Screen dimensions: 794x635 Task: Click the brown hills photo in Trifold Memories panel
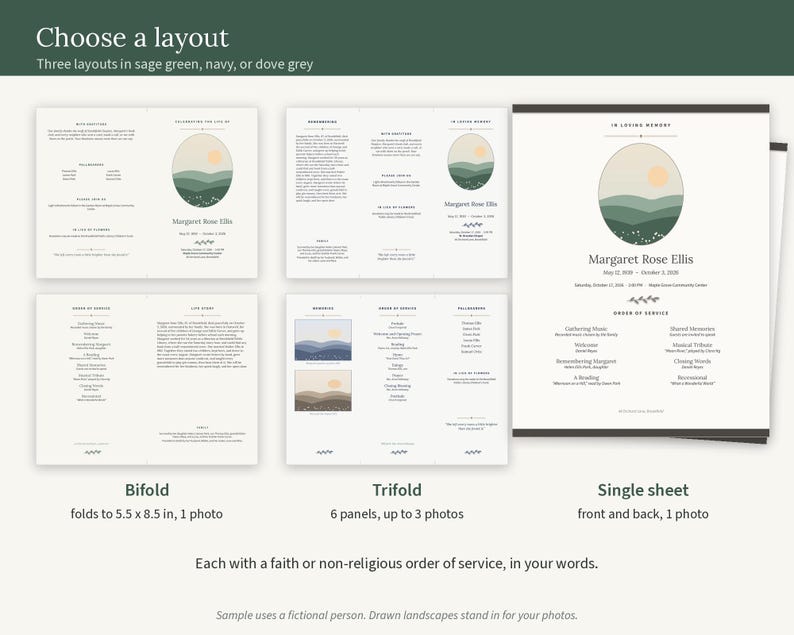point(323,390)
